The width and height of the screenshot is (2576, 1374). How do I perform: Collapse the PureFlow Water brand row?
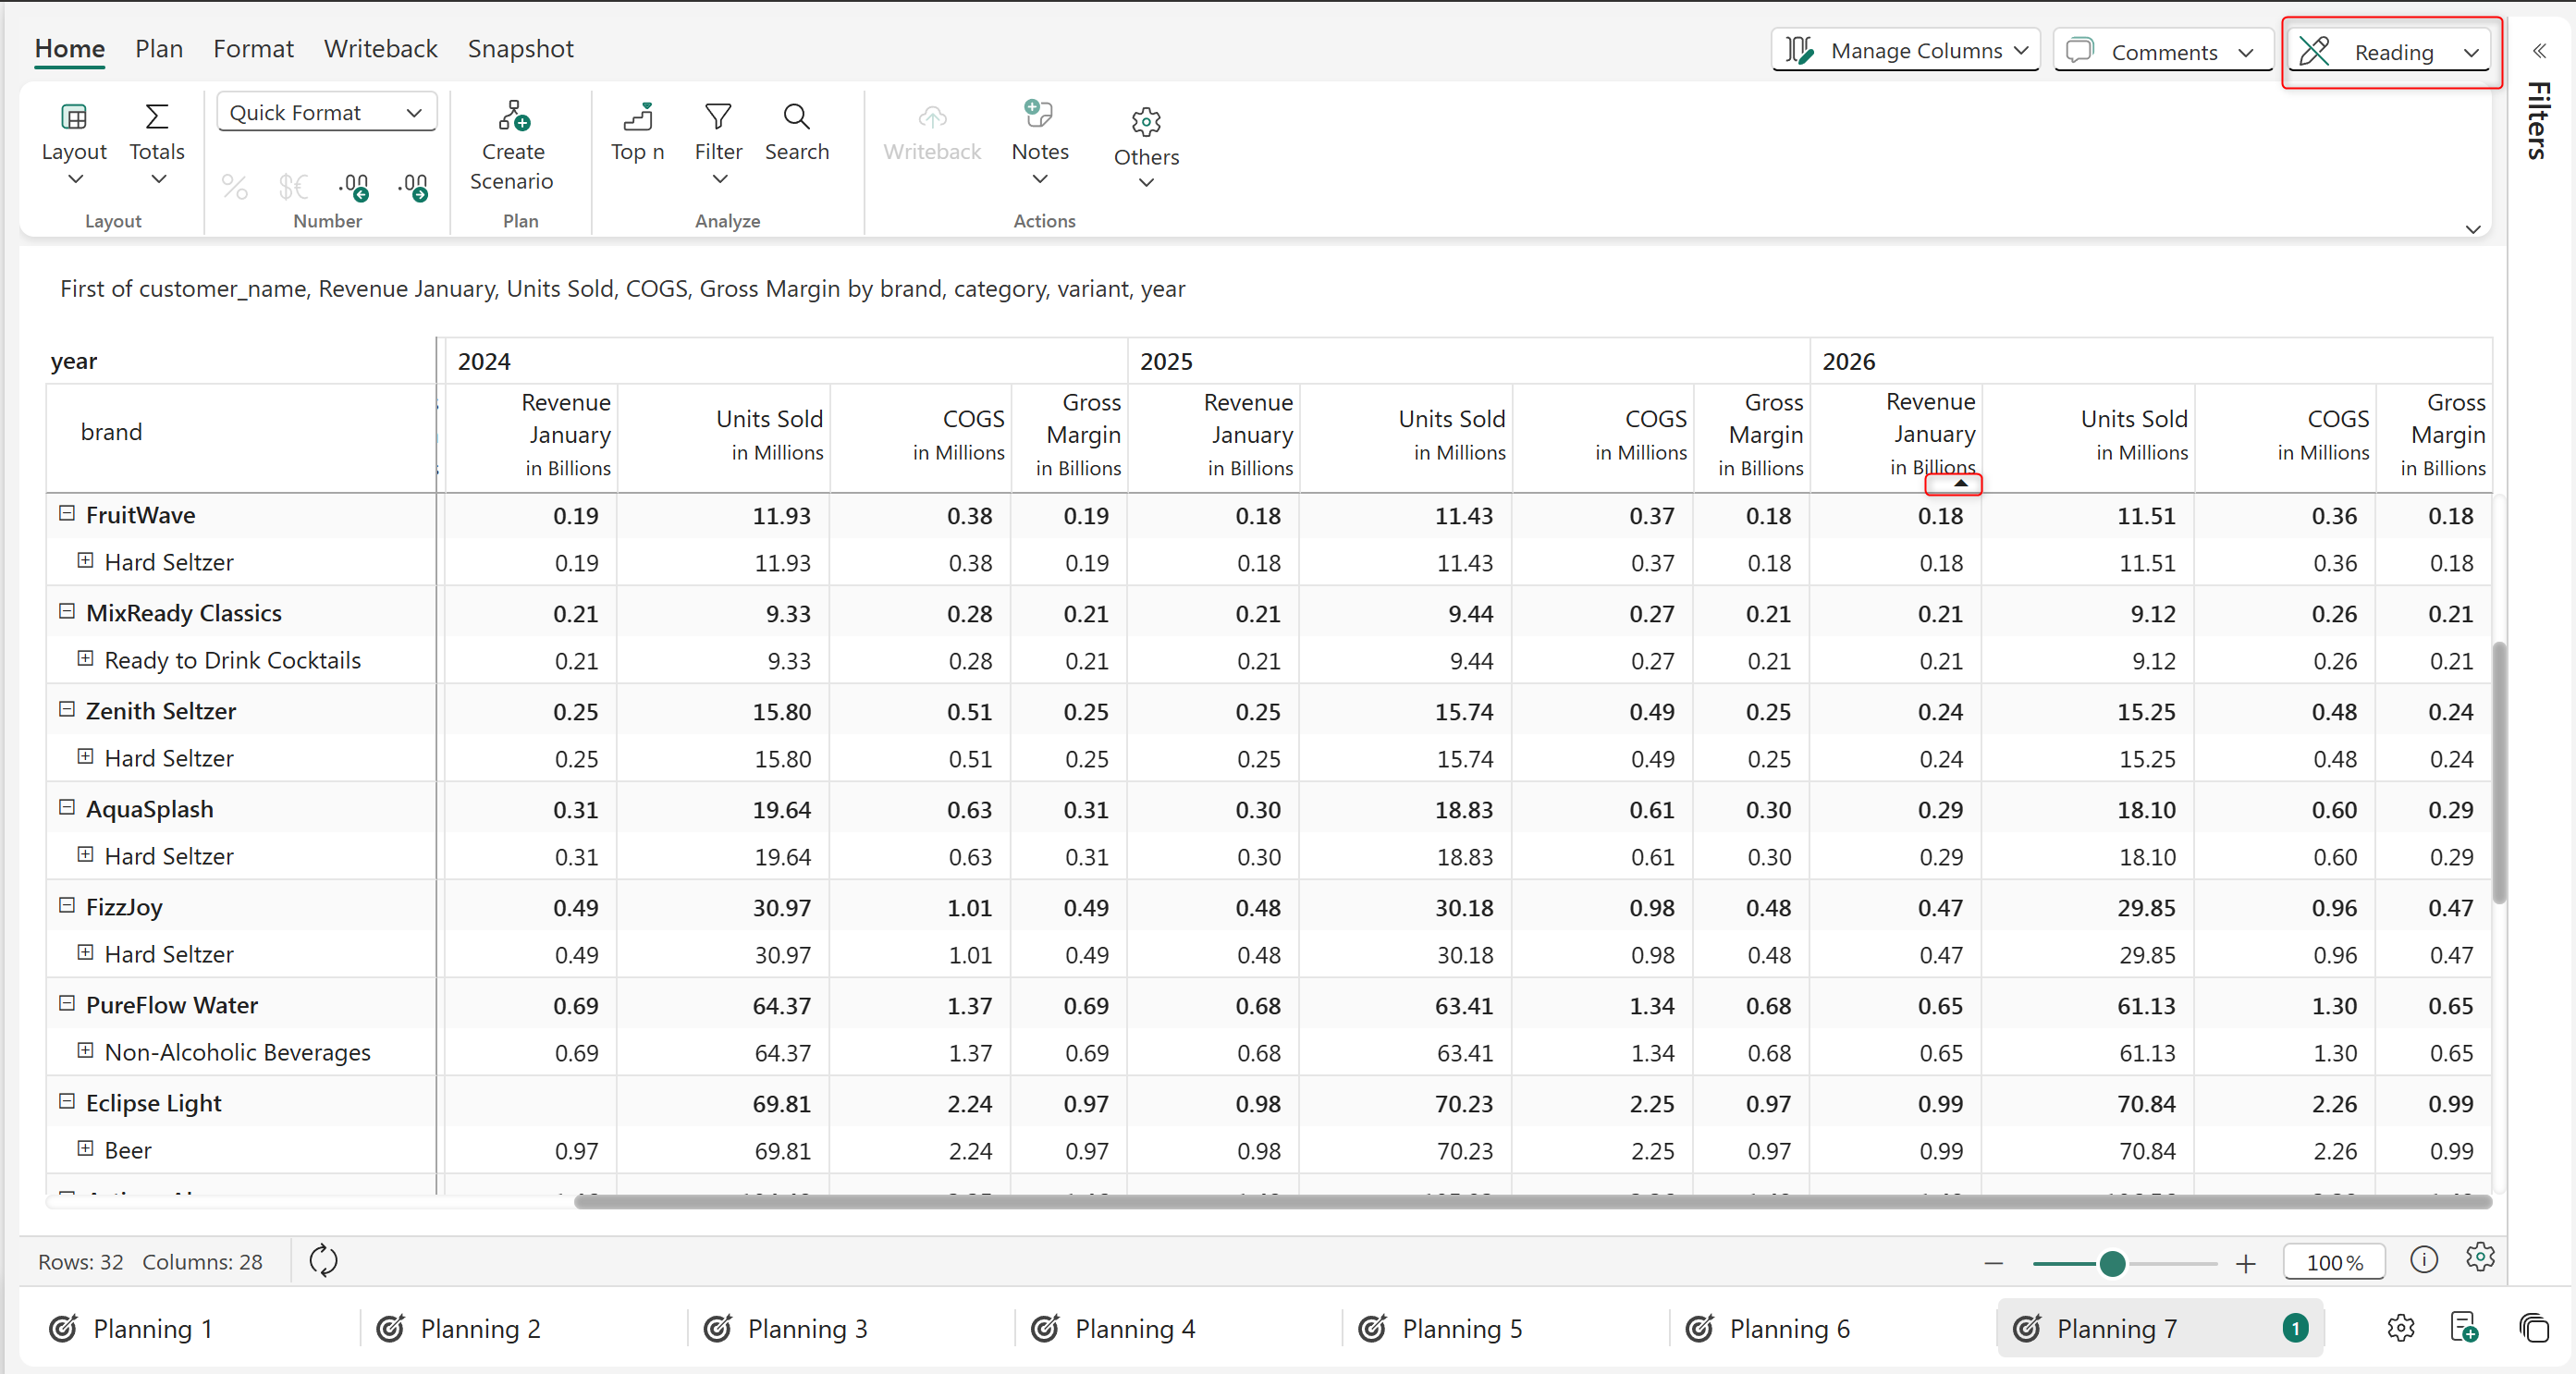[67, 1004]
